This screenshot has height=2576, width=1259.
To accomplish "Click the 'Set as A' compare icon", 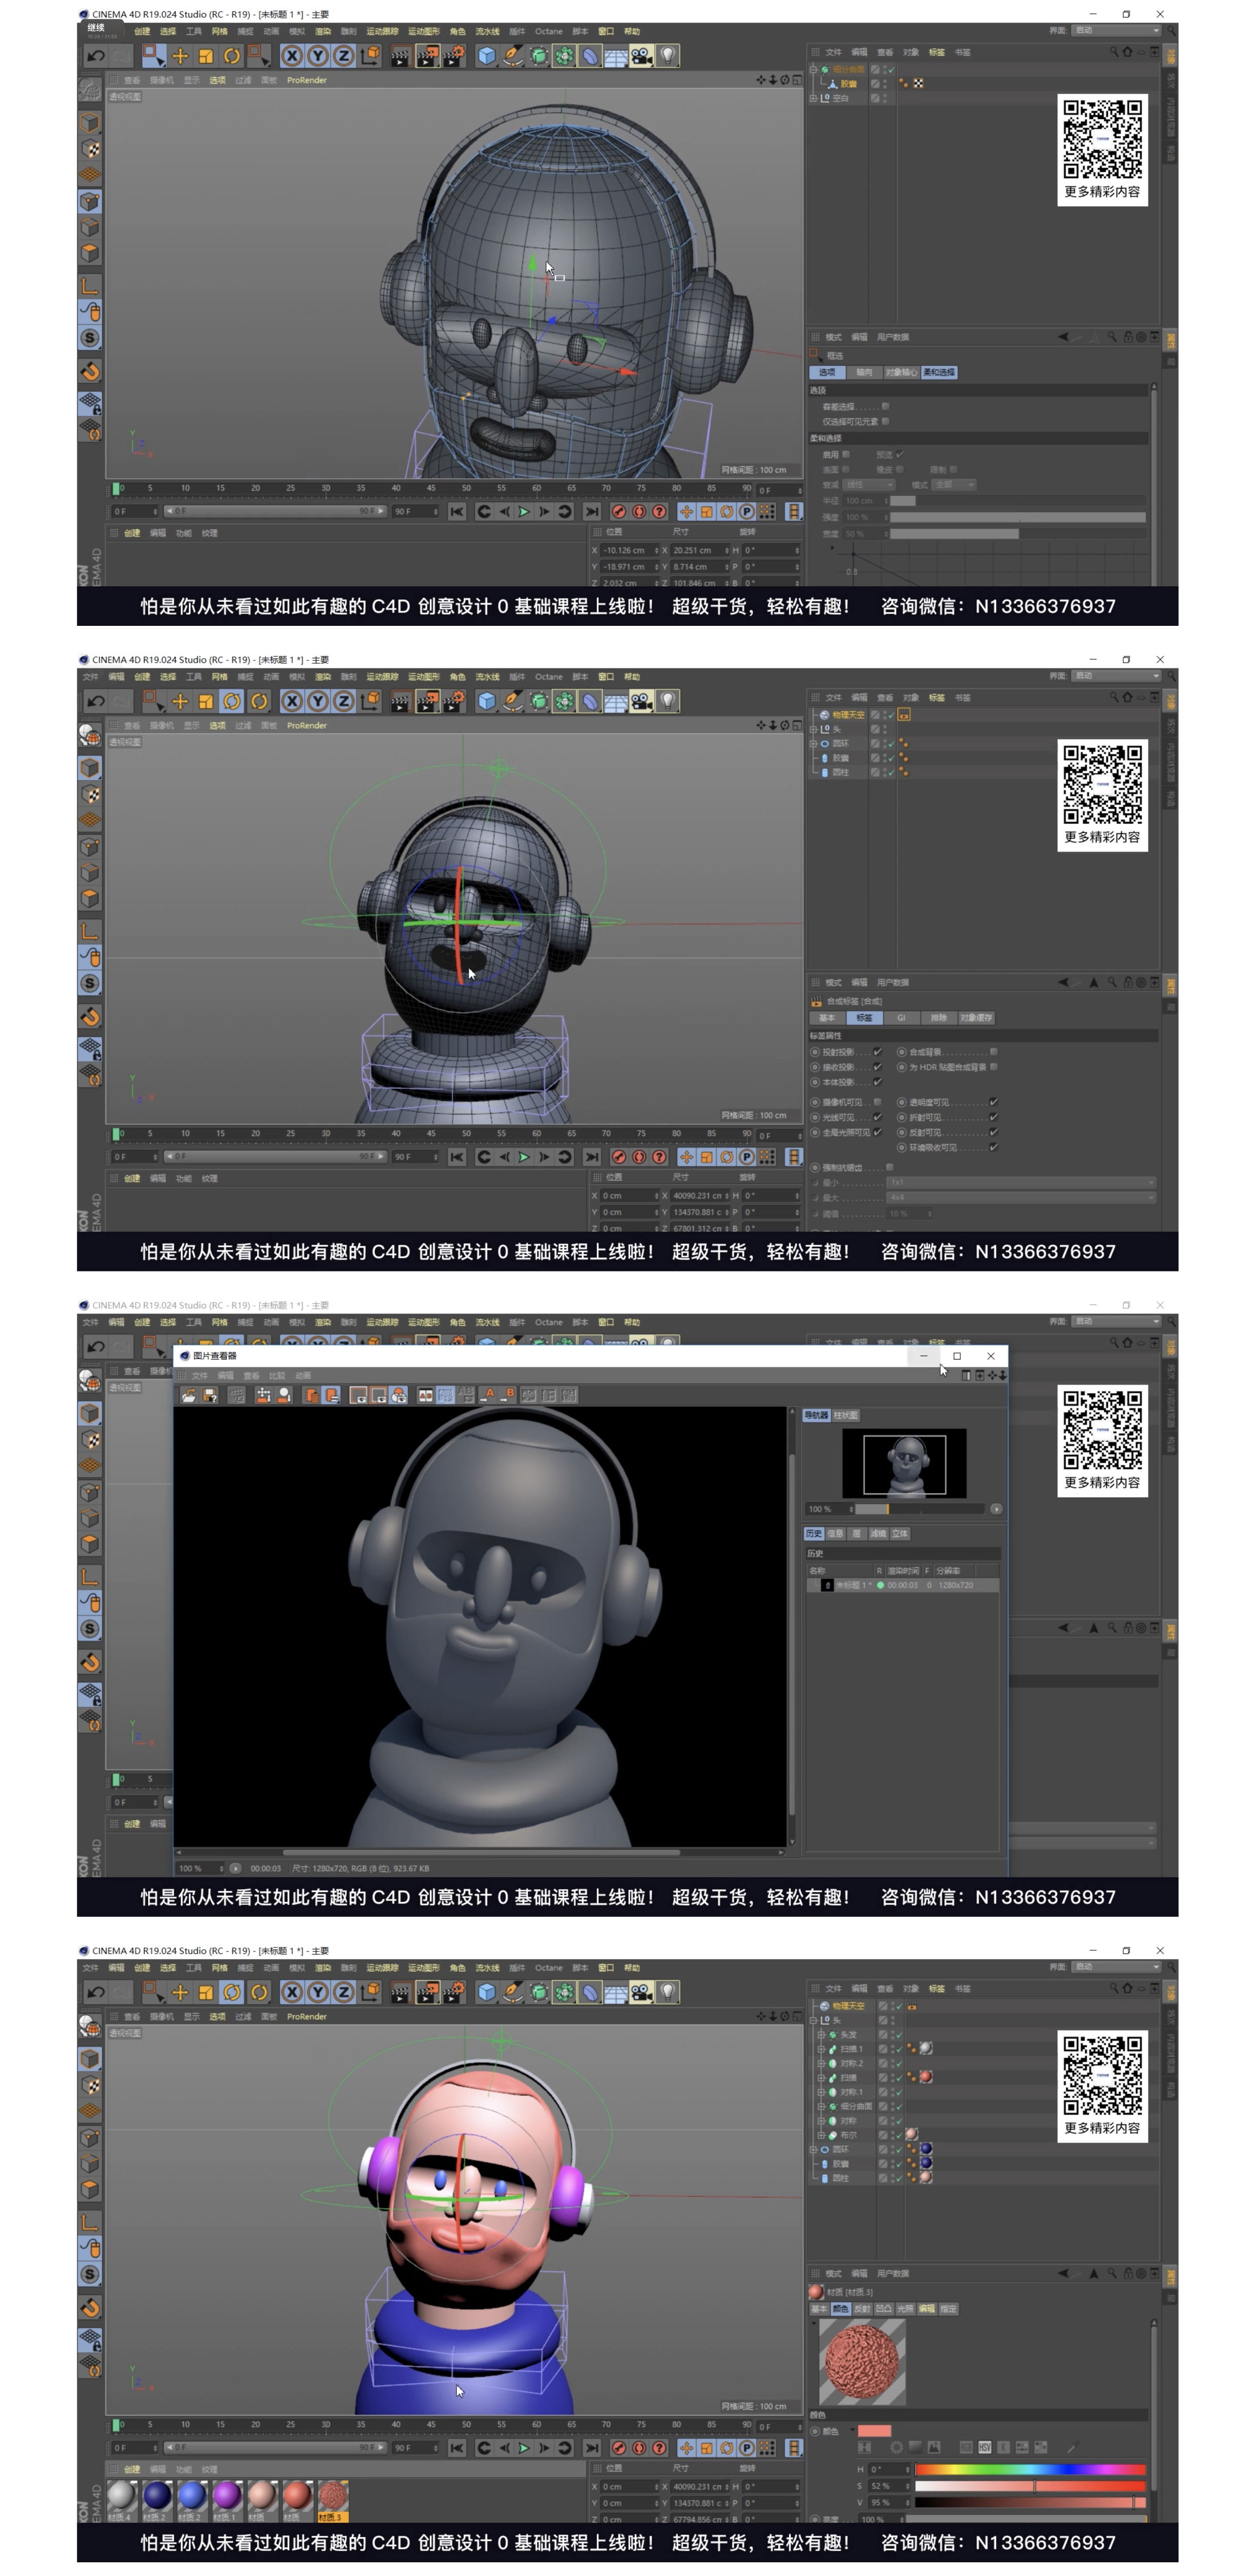I will [488, 1395].
